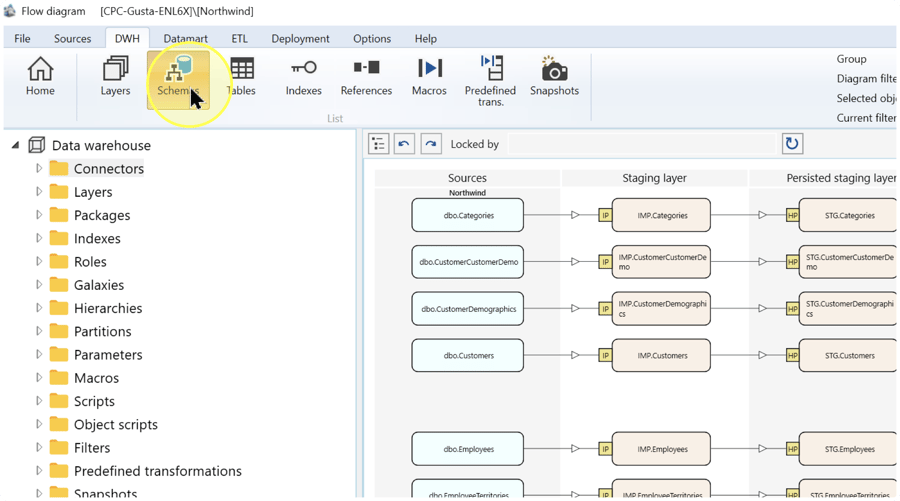Click the Locked by text field

pos(642,143)
